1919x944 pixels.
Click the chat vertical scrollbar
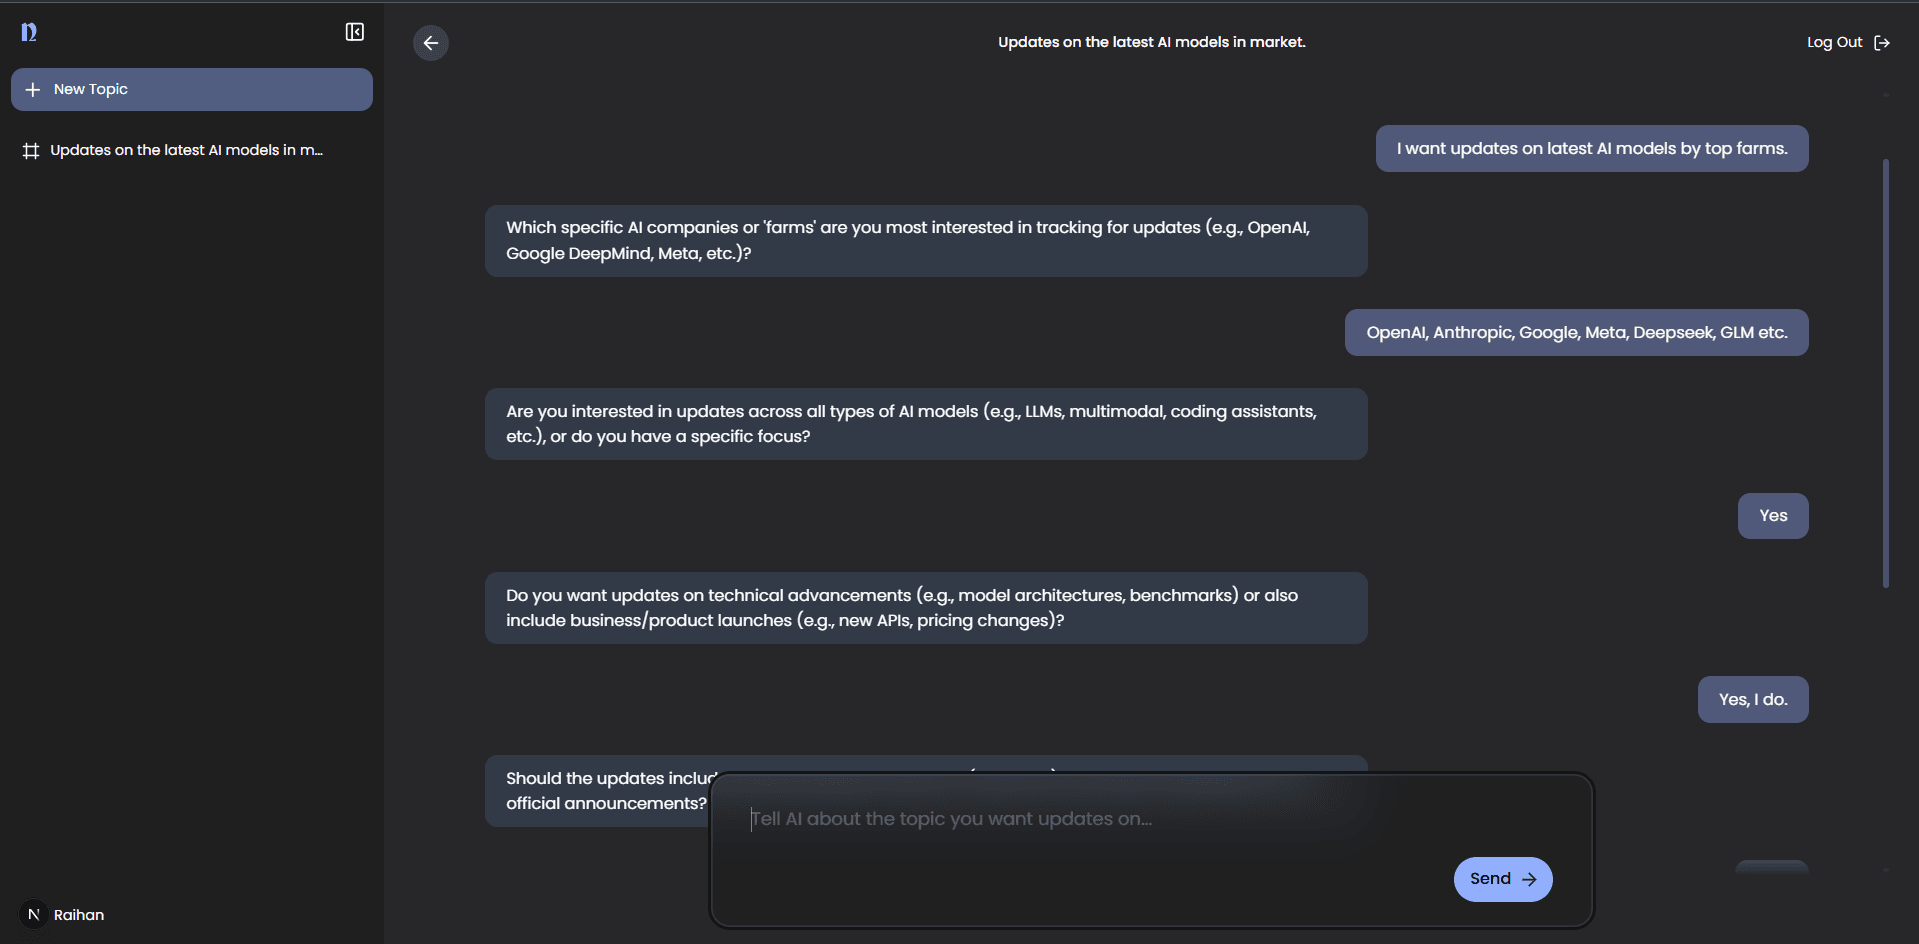[1885, 372]
